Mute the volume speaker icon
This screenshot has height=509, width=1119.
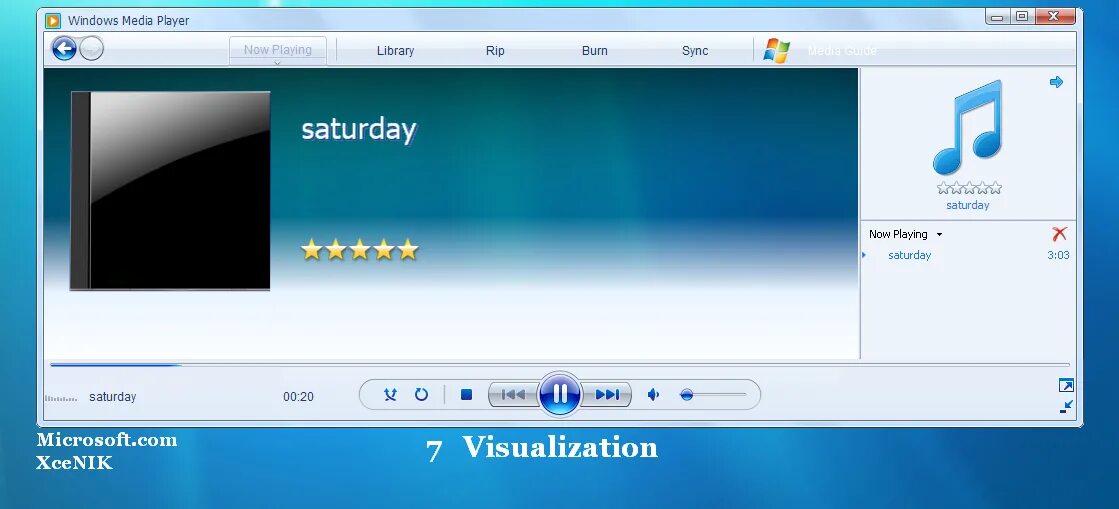653,394
